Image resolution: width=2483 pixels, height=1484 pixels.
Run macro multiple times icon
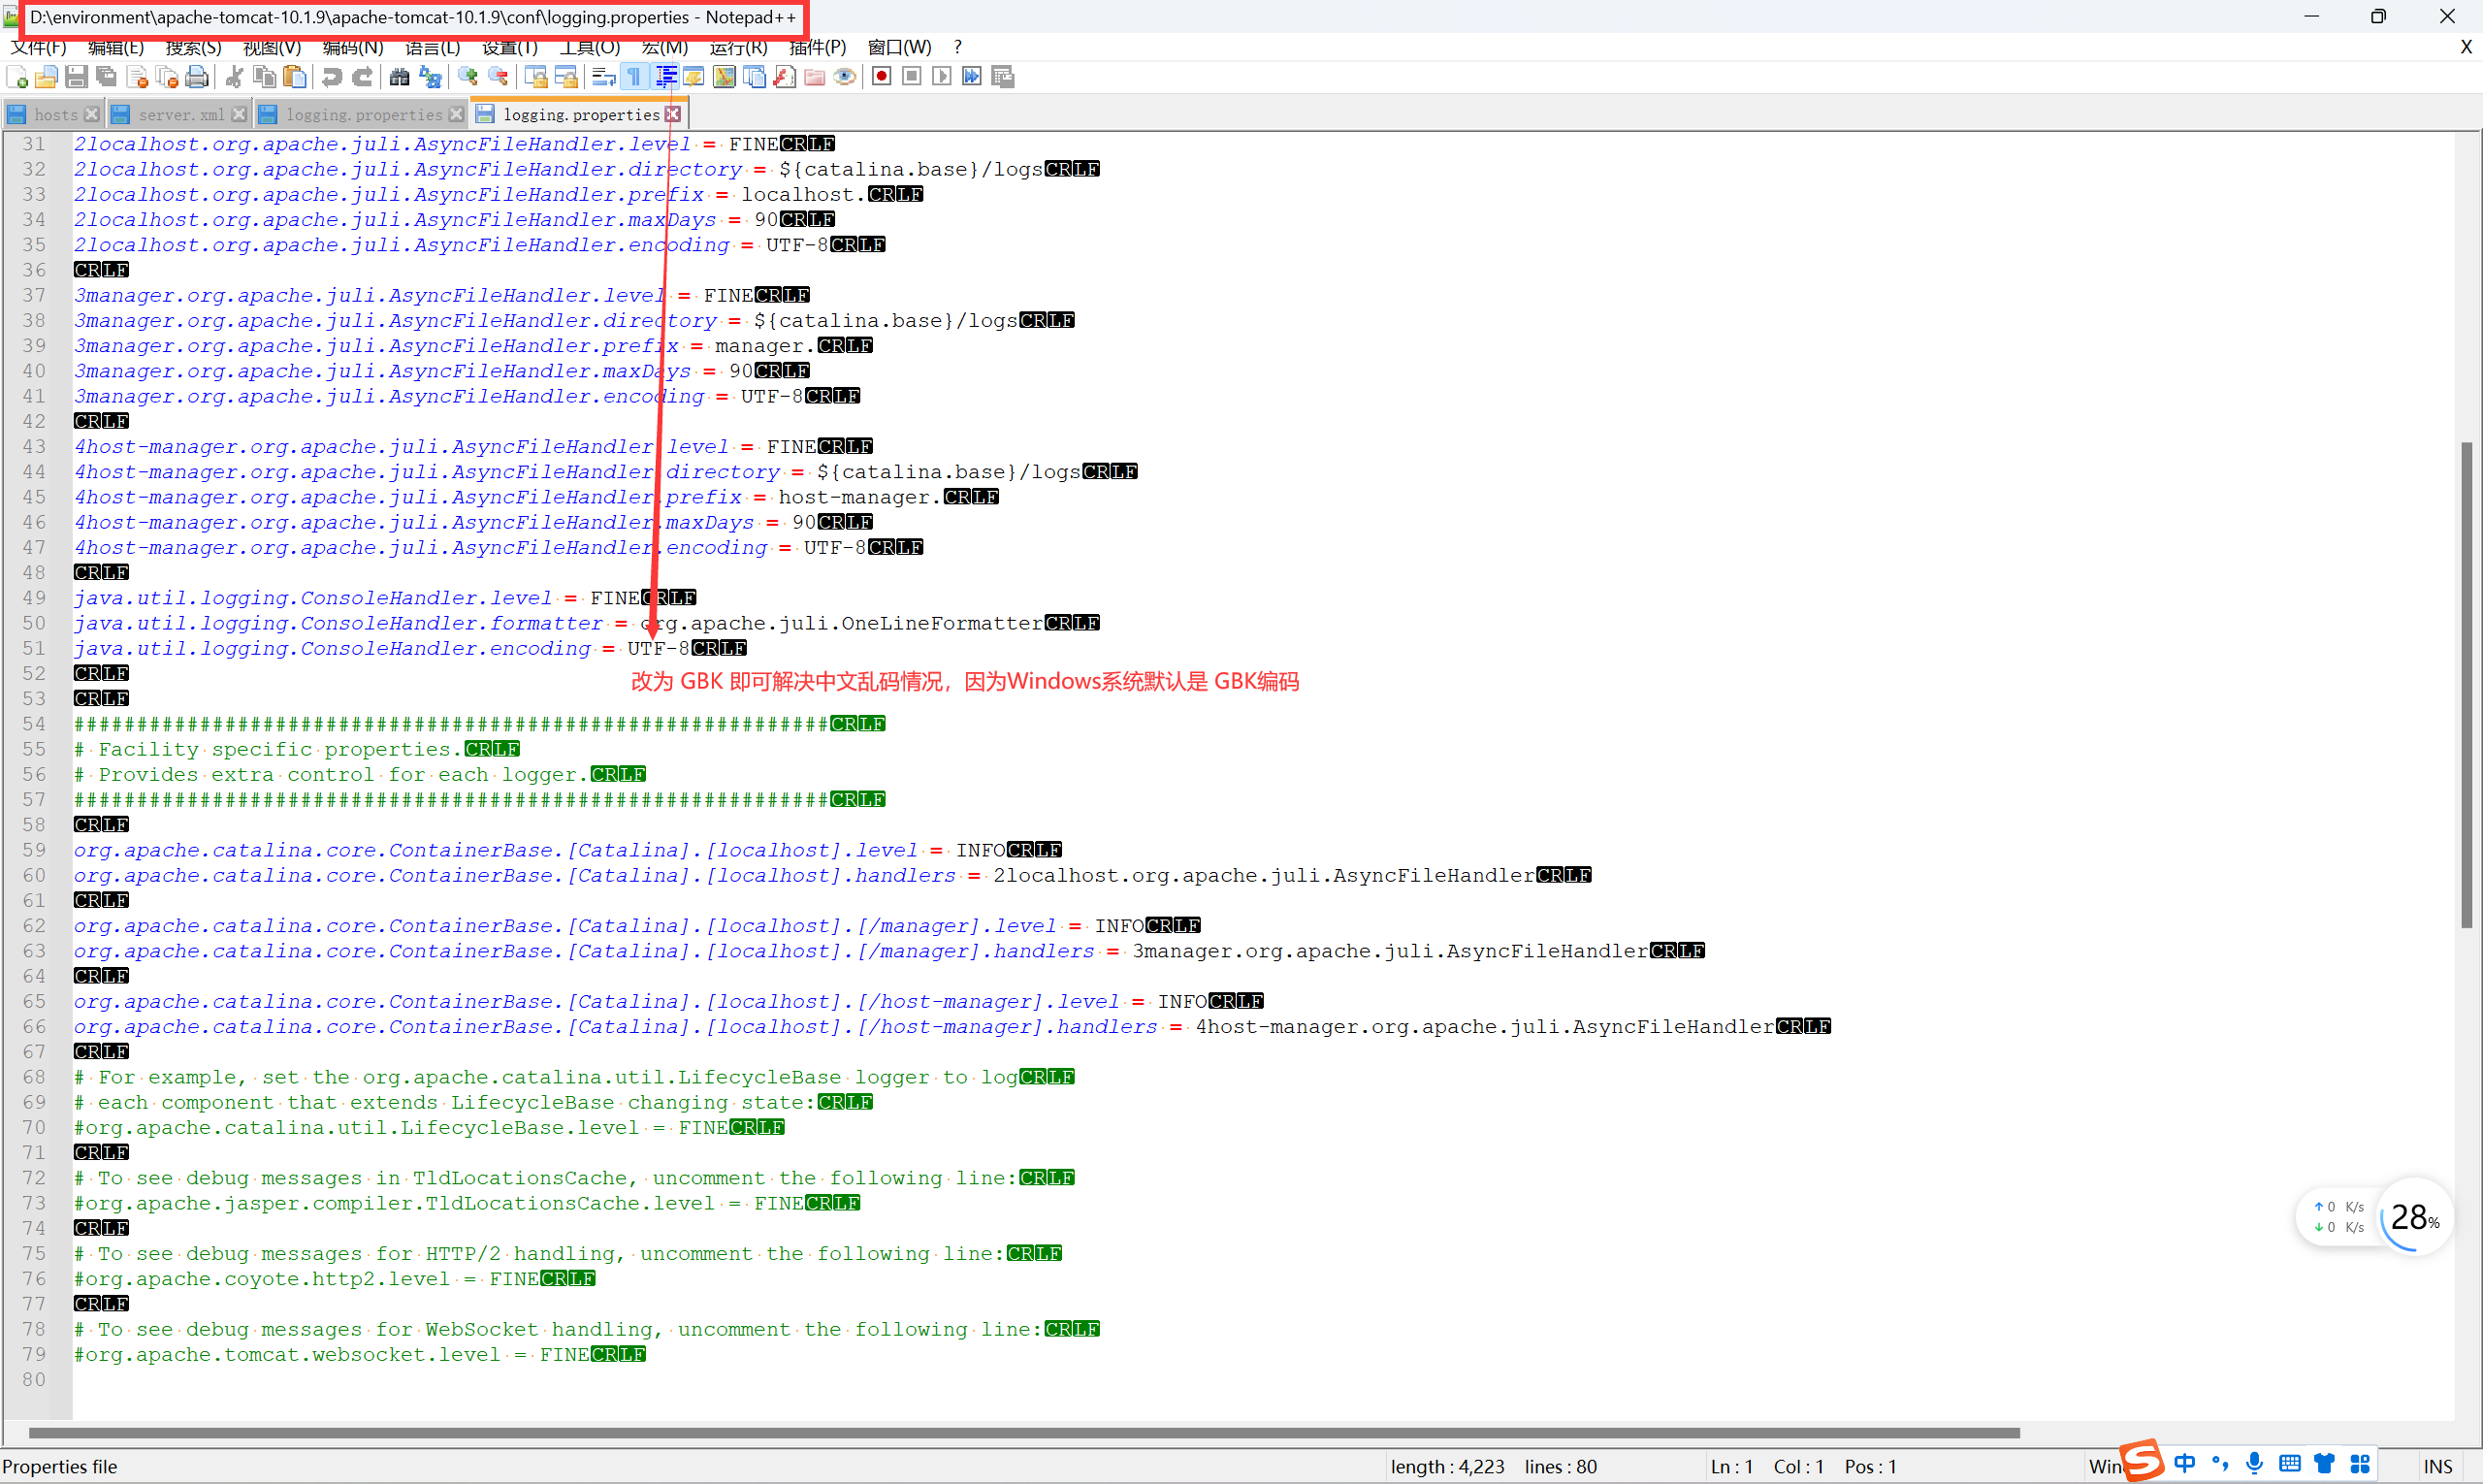[971, 77]
